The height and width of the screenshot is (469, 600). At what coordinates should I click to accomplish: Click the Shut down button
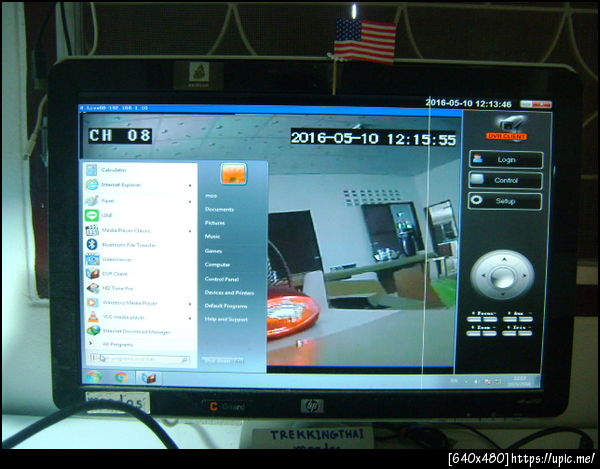coord(222,360)
